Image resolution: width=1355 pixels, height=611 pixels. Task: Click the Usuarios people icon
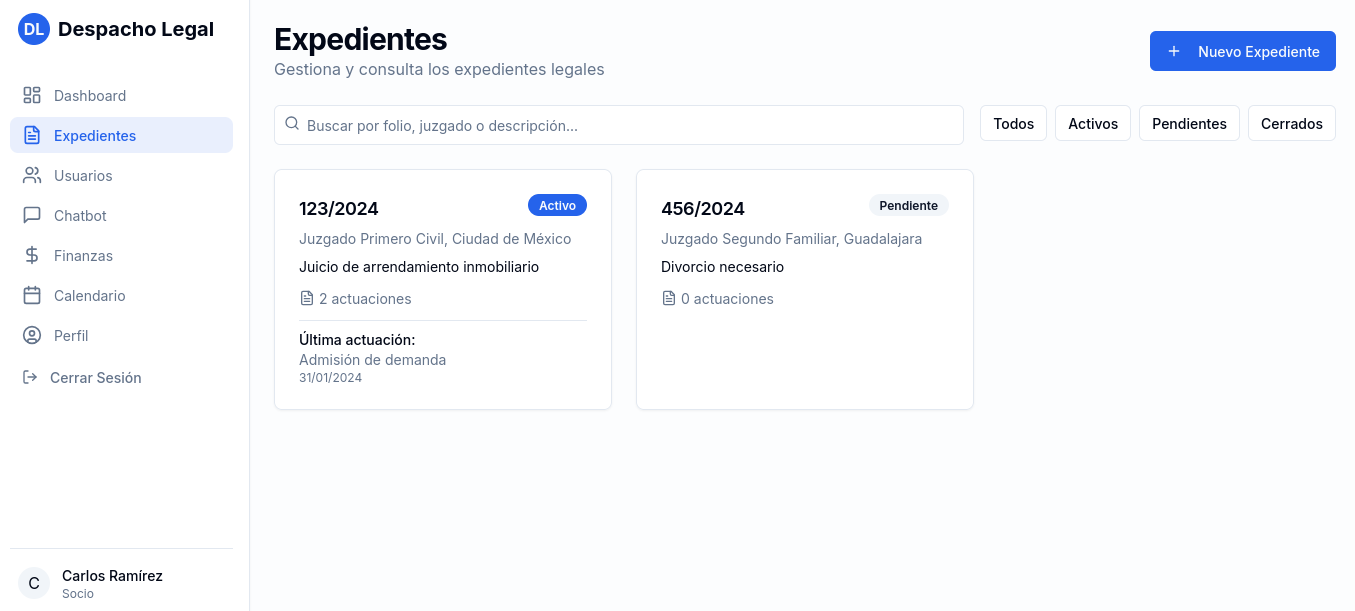click(x=32, y=175)
